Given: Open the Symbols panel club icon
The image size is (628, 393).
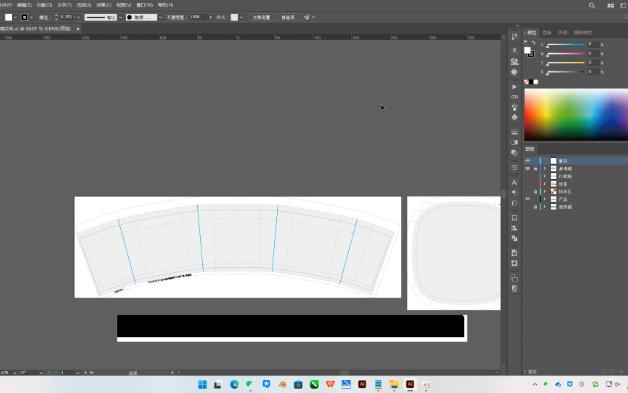Looking at the screenshot, I should coord(514,117).
